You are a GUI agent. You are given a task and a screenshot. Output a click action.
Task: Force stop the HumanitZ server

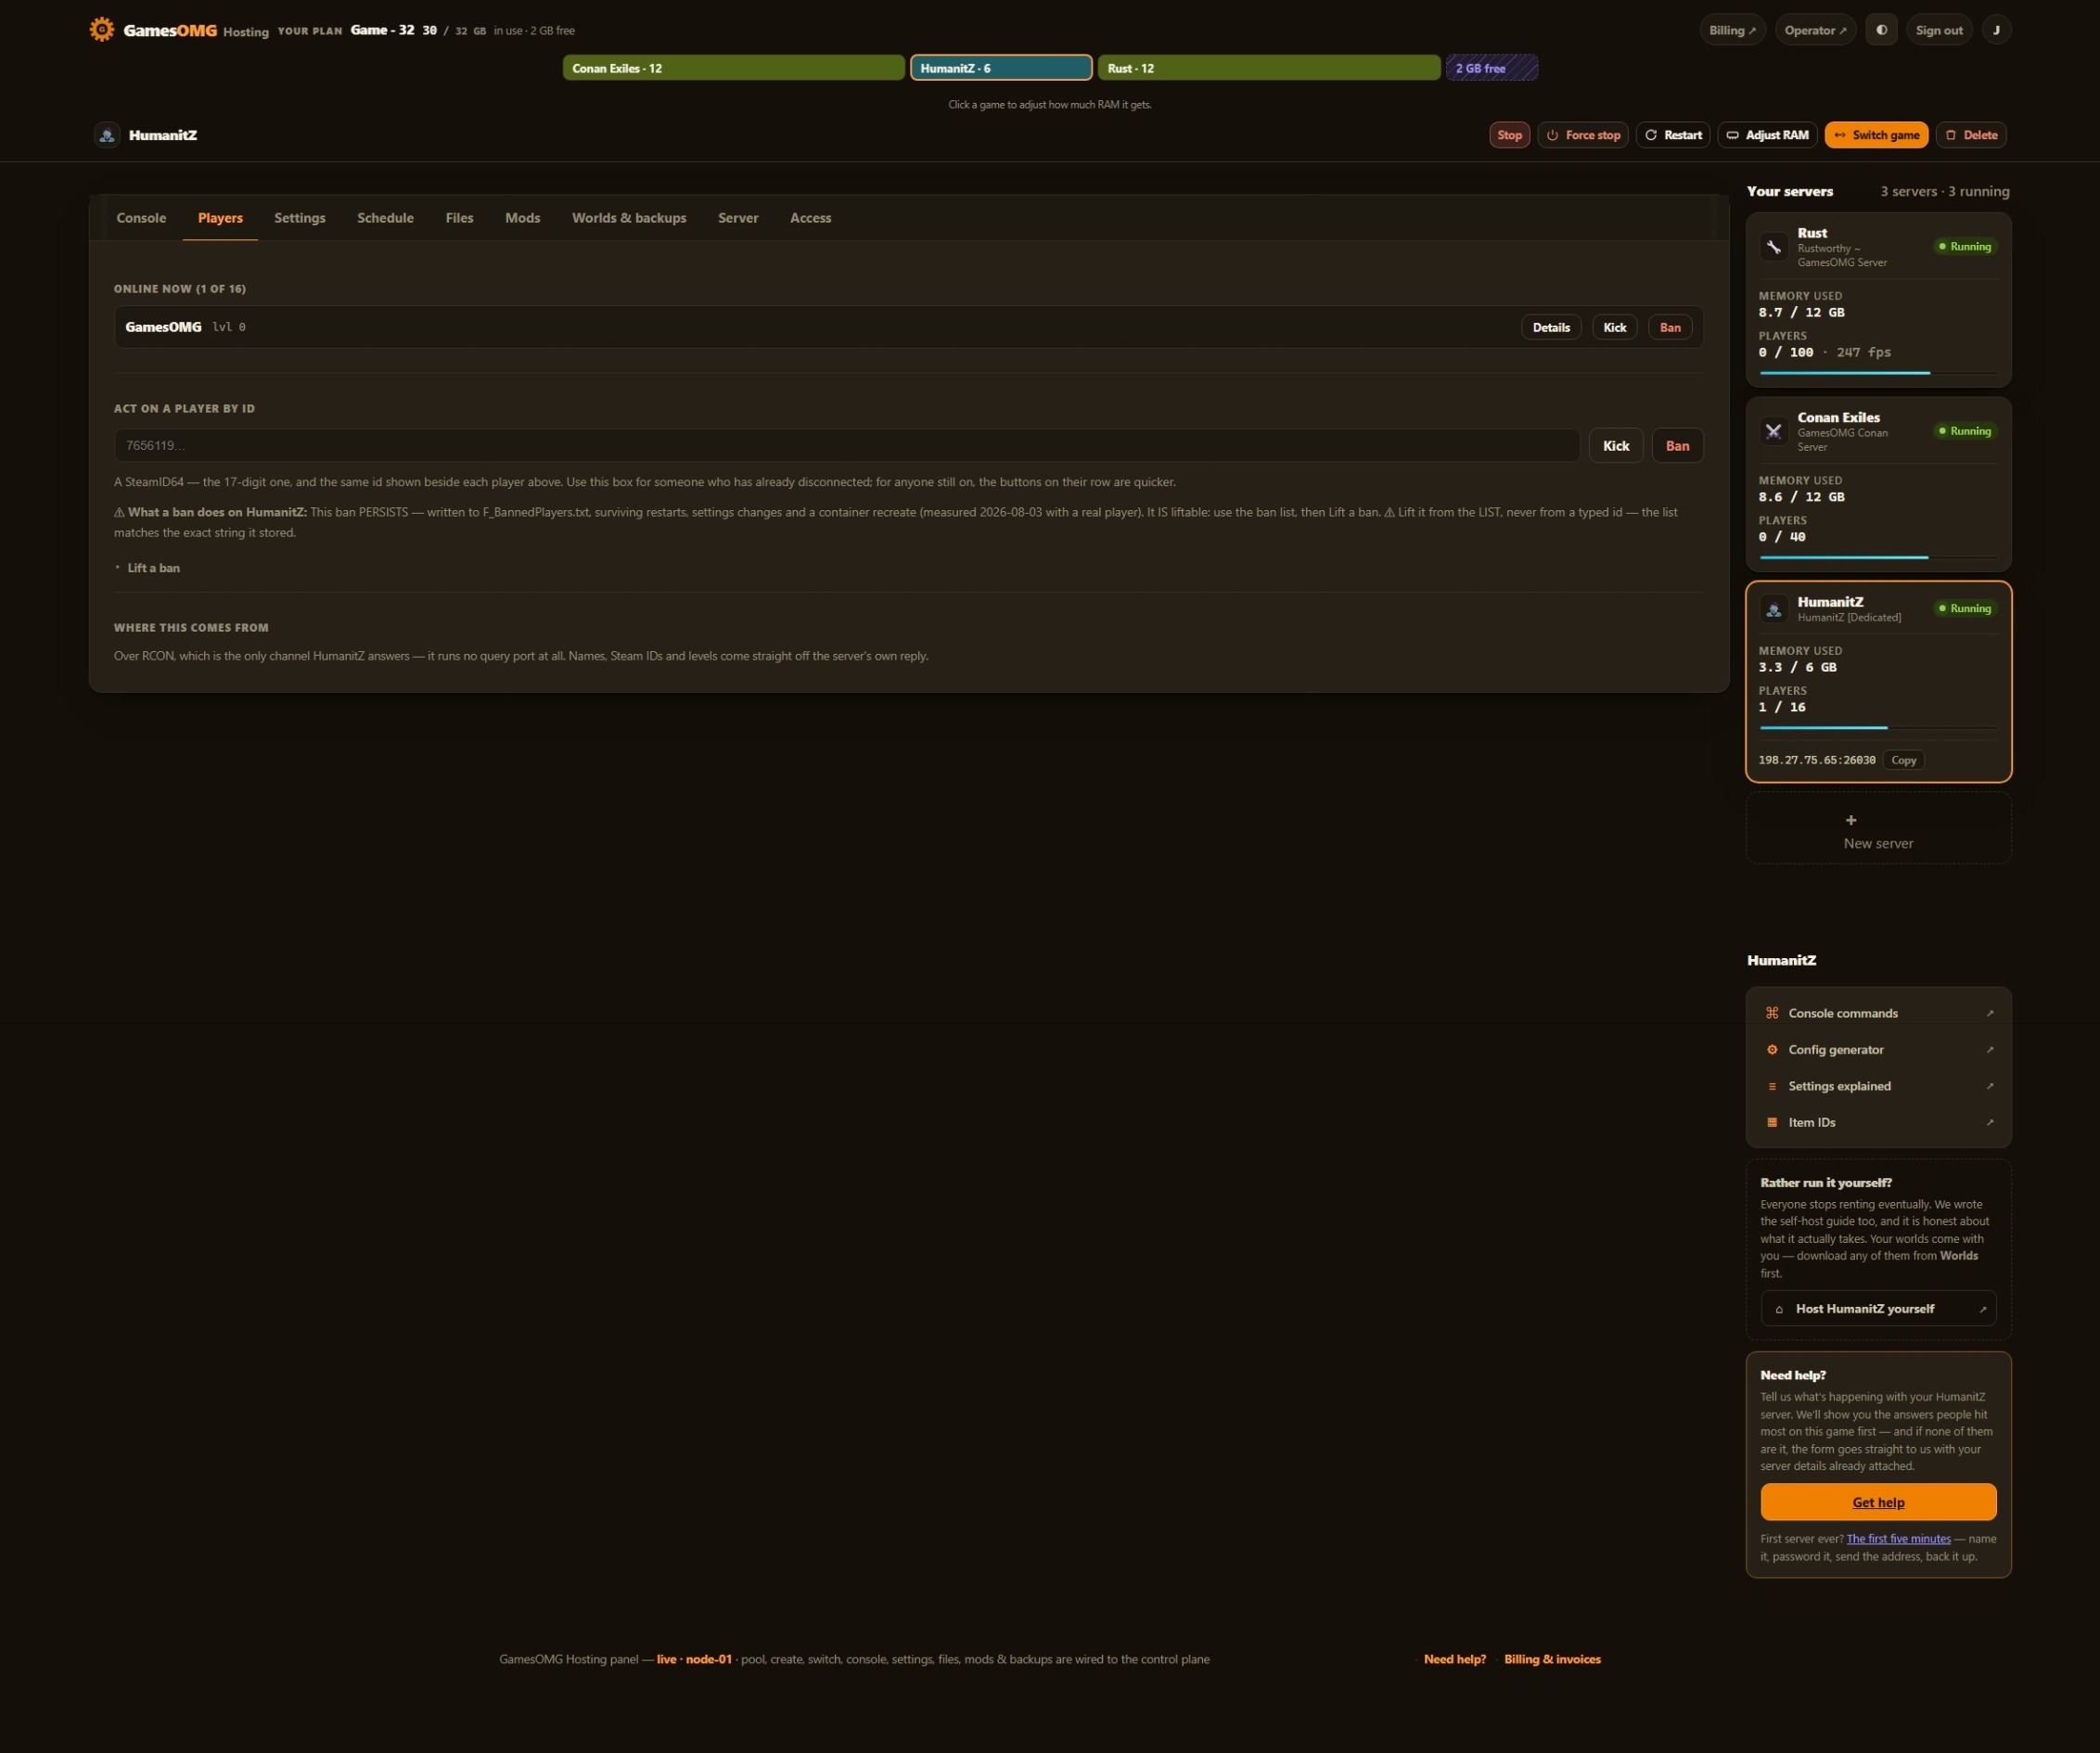point(1583,135)
